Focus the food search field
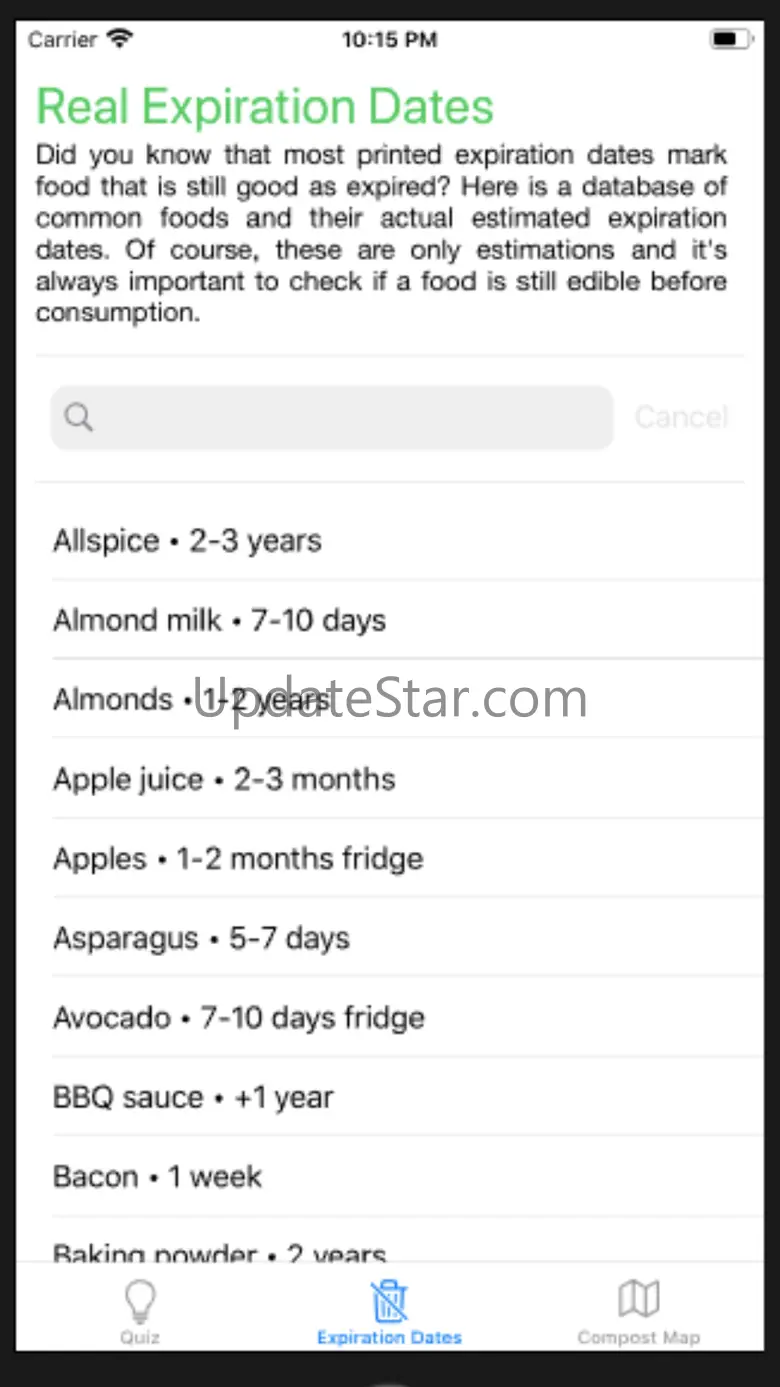Screen dimensions: 780x1387 (x=350, y=417)
